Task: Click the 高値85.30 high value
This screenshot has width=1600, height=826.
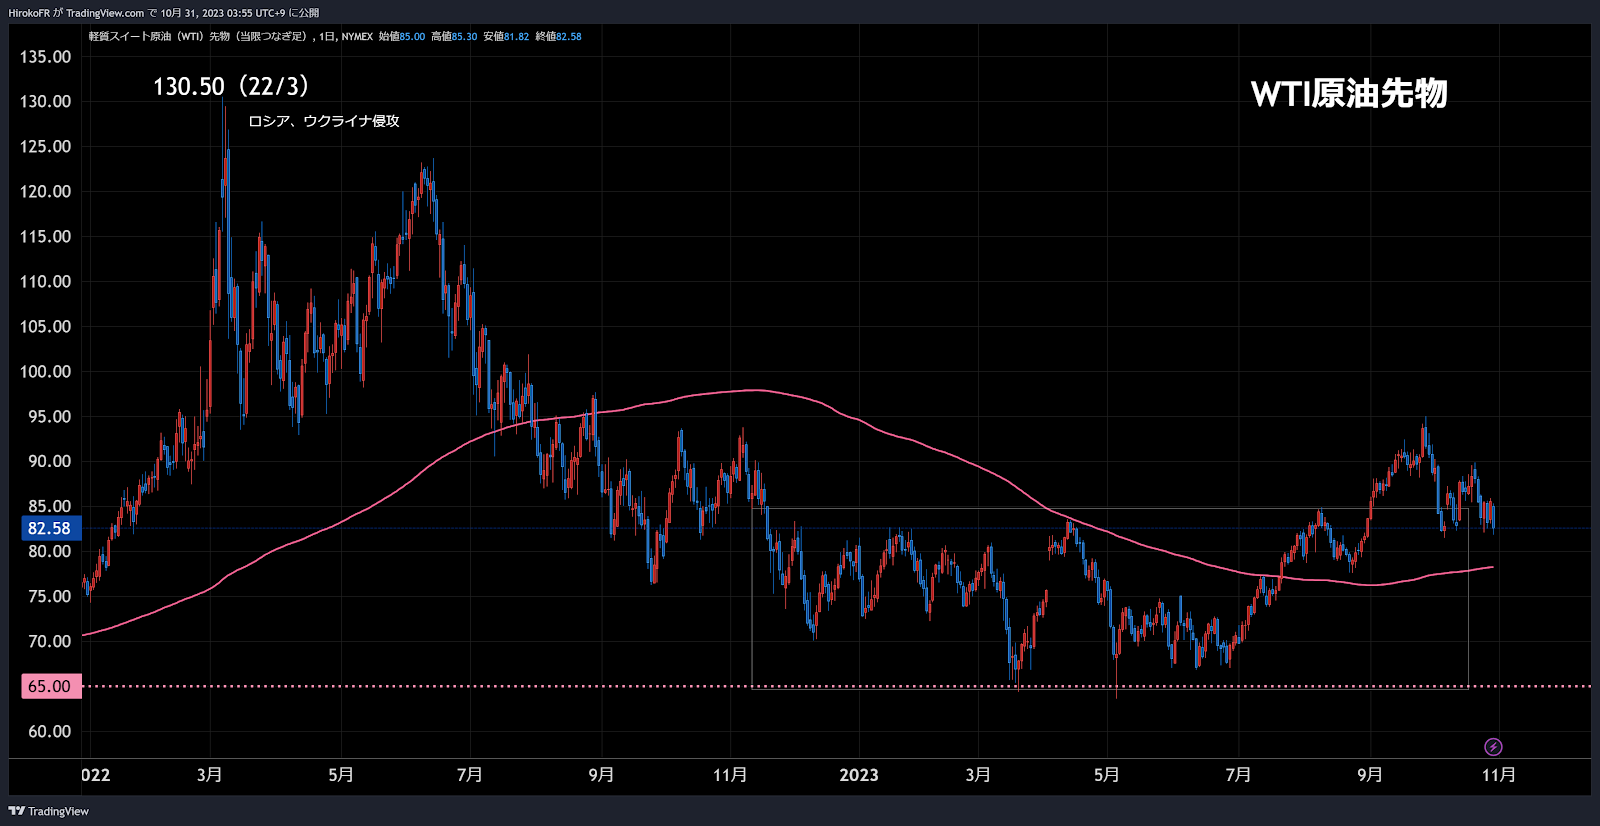Action: coord(454,36)
